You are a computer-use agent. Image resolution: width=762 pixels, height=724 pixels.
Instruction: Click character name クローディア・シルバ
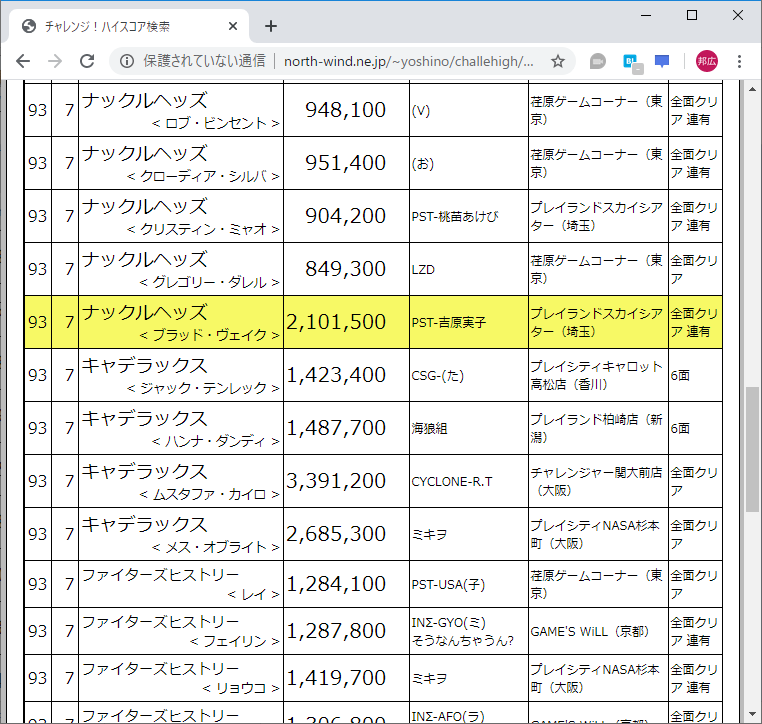[x=204, y=176]
